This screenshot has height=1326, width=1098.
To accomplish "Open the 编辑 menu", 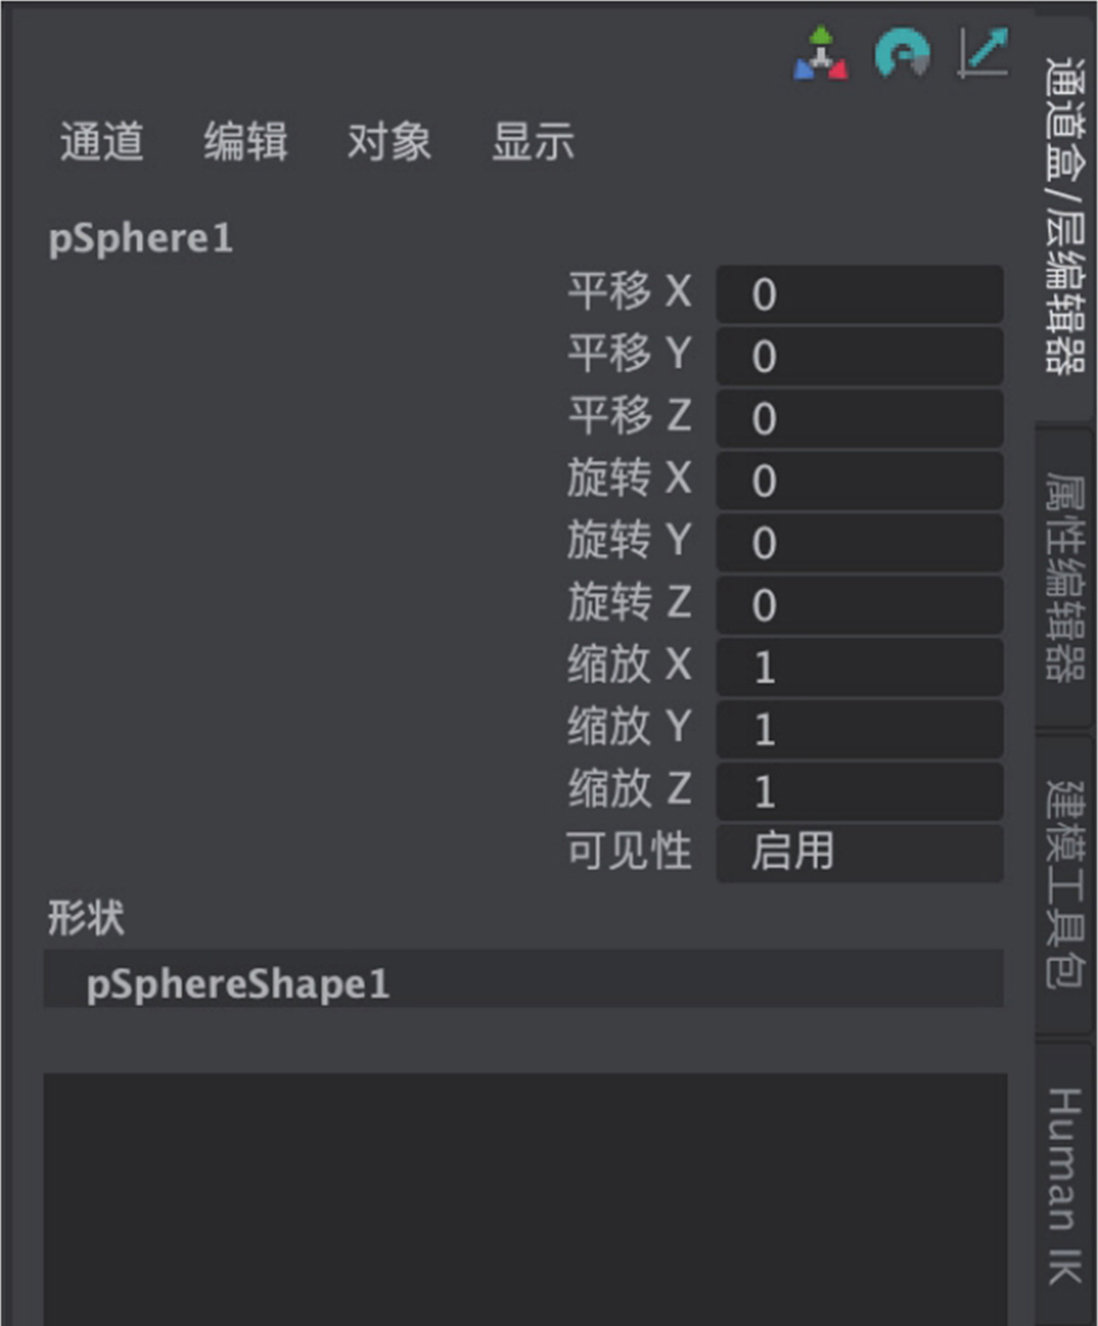I will 245,141.
